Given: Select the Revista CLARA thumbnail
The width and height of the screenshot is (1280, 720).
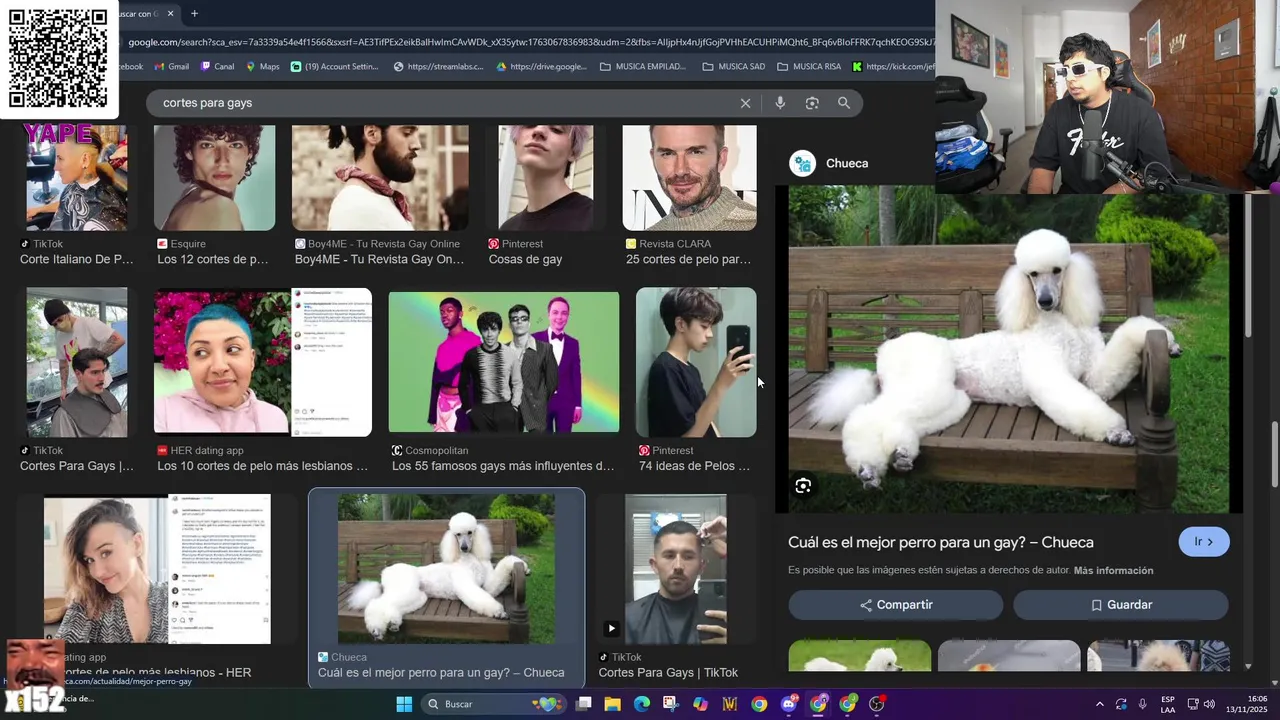Looking at the screenshot, I should click(689, 178).
